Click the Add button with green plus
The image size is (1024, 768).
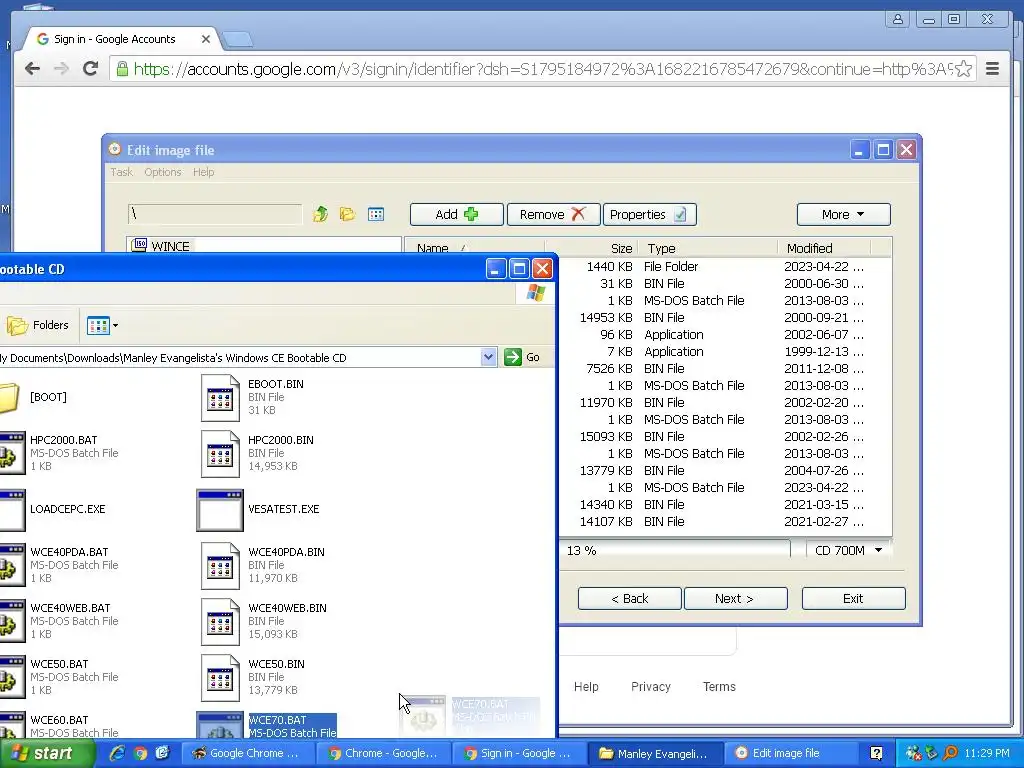[456, 214]
